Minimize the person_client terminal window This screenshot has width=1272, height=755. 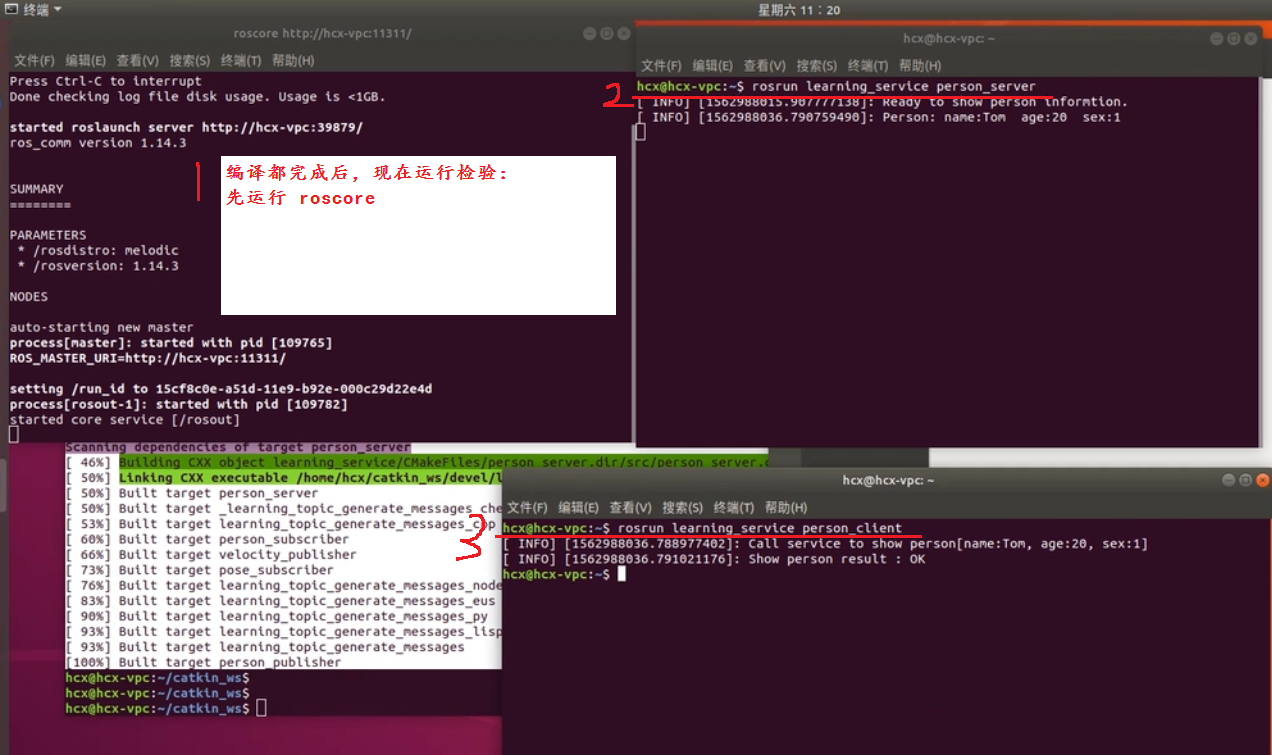(1229, 481)
